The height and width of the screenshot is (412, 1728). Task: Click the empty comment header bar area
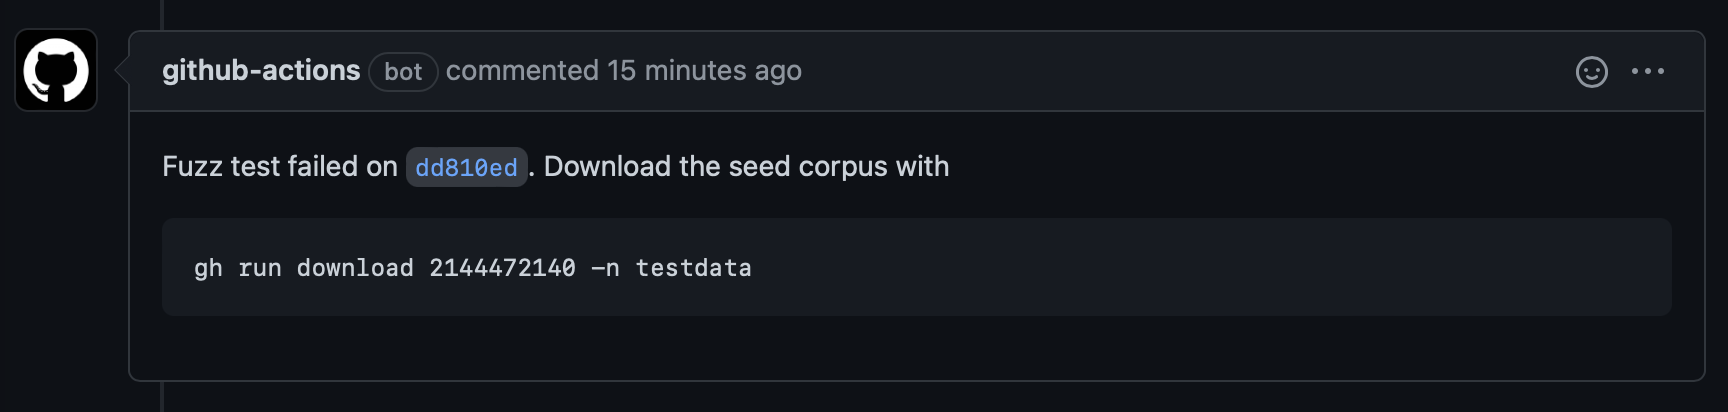point(1180,71)
